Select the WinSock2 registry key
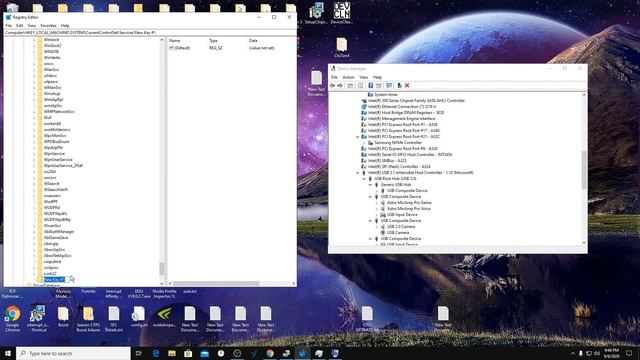The width and height of the screenshot is (640, 360). click(x=52, y=46)
